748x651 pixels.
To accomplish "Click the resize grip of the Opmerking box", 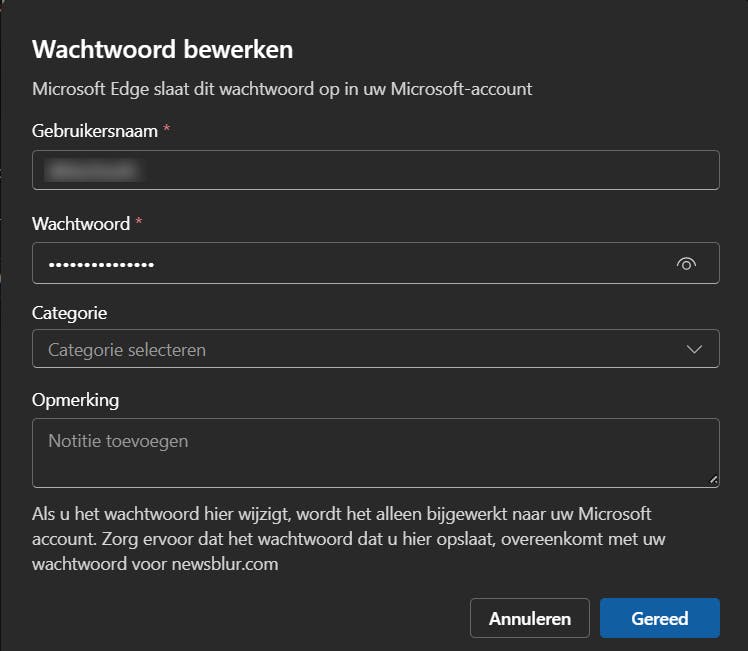I will point(713,481).
